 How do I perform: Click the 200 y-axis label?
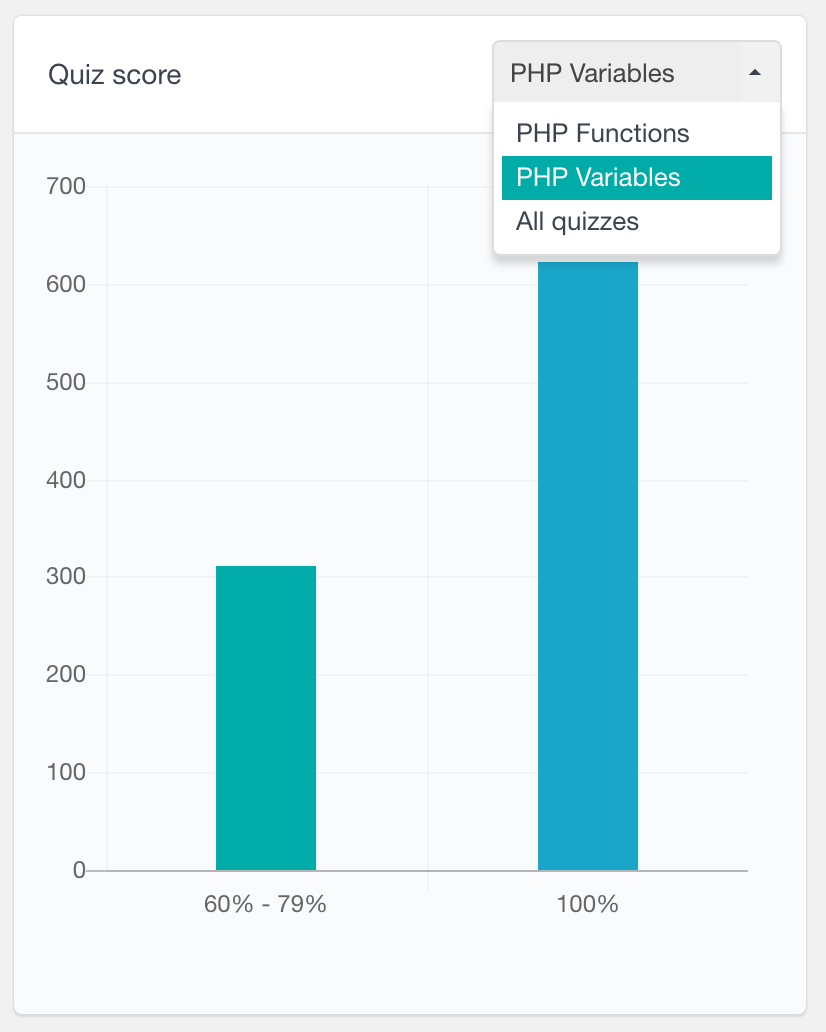(66, 675)
